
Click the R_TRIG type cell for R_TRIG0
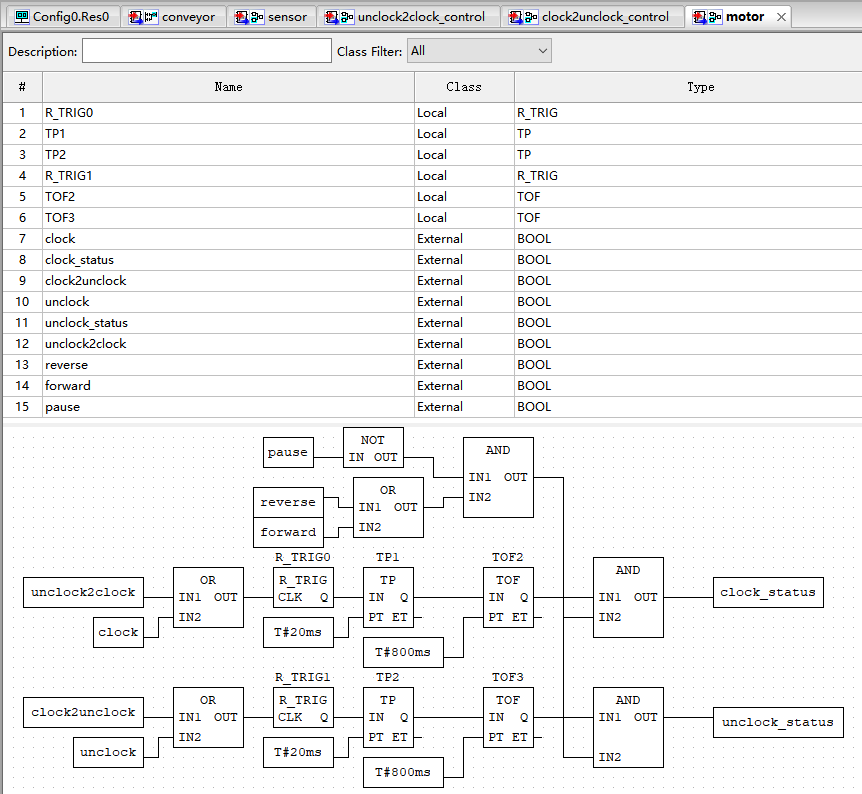(x=688, y=113)
